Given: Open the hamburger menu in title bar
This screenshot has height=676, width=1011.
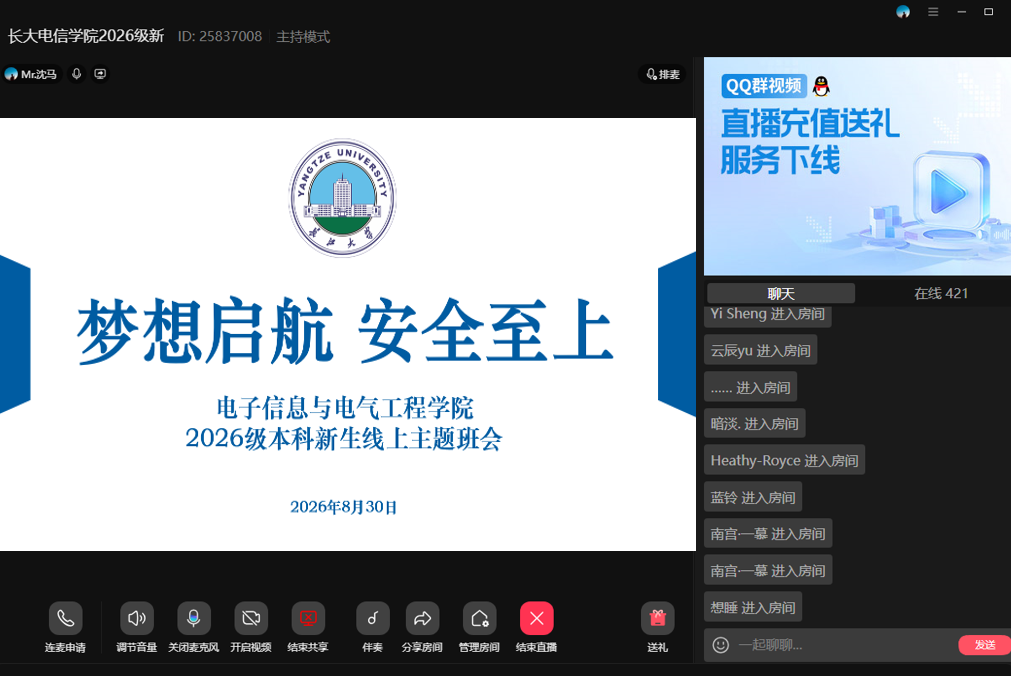Looking at the screenshot, I should pyautogui.click(x=933, y=12).
